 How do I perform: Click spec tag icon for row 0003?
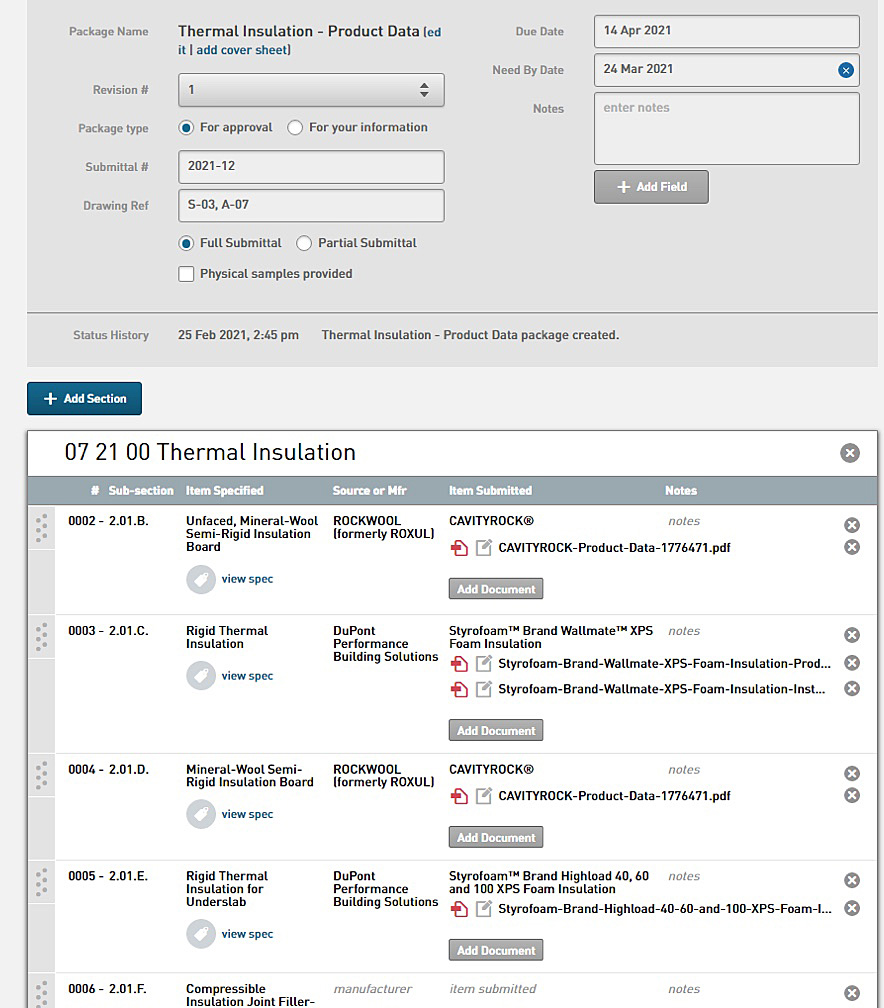coord(201,676)
